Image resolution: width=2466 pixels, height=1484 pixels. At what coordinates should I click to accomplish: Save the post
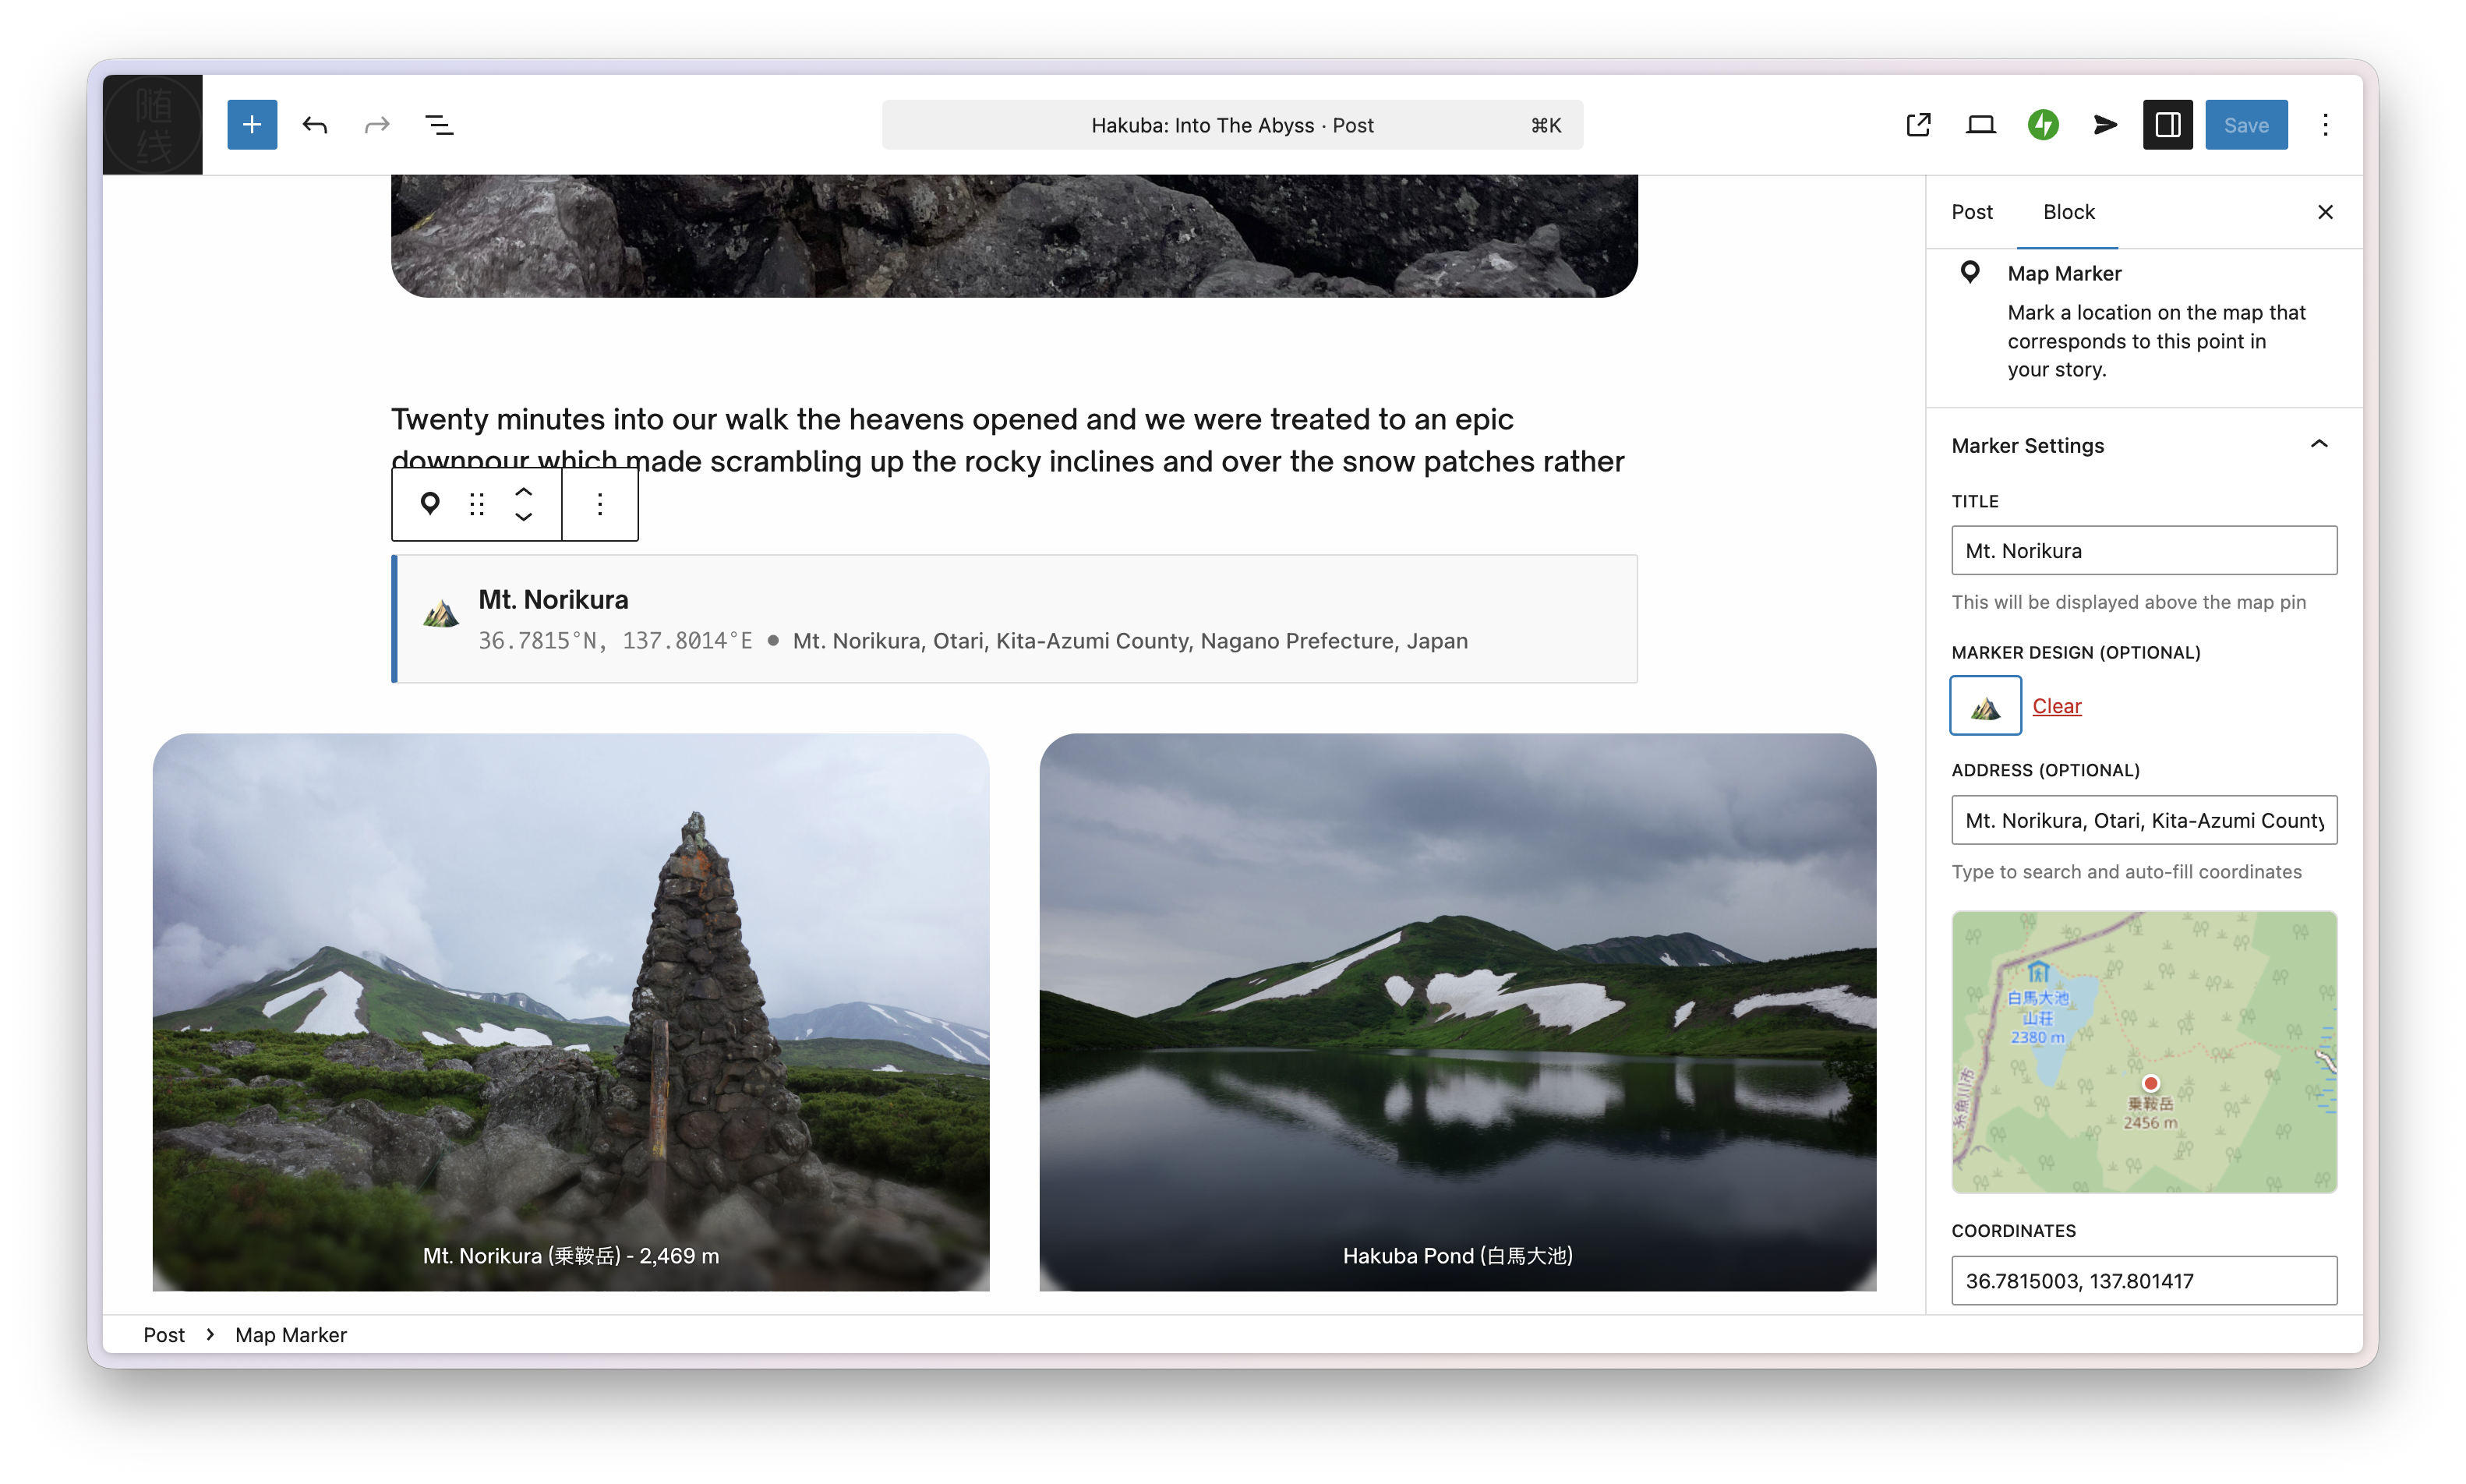pyautogui.click(x=2246, y=124)
